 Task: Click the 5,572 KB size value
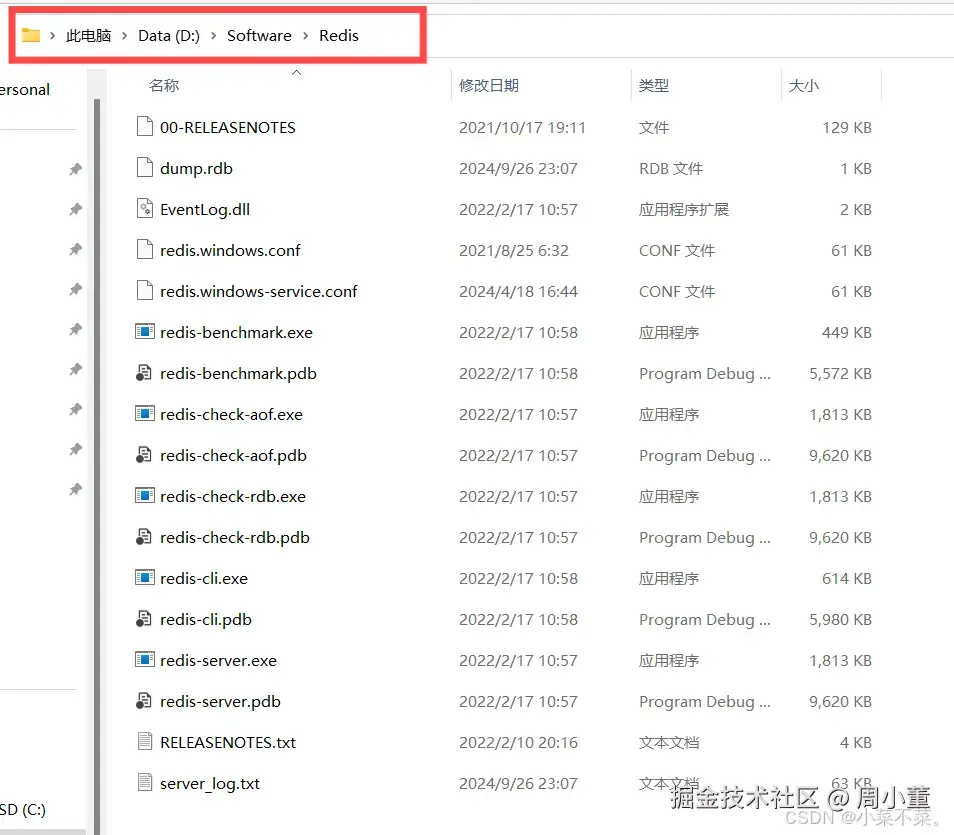click(x=840, y=373)
